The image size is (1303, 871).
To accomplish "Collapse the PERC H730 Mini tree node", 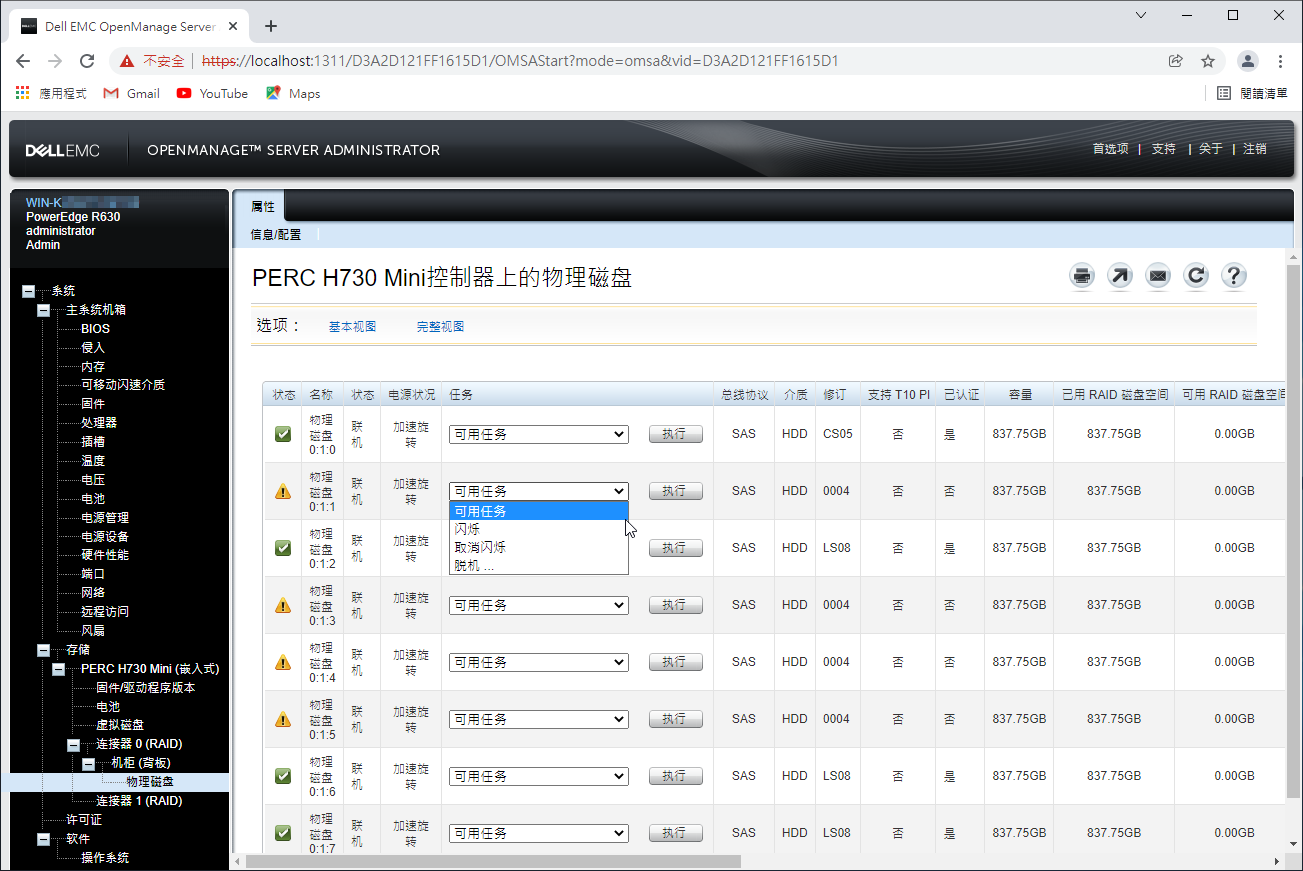I will coord(58,669).
